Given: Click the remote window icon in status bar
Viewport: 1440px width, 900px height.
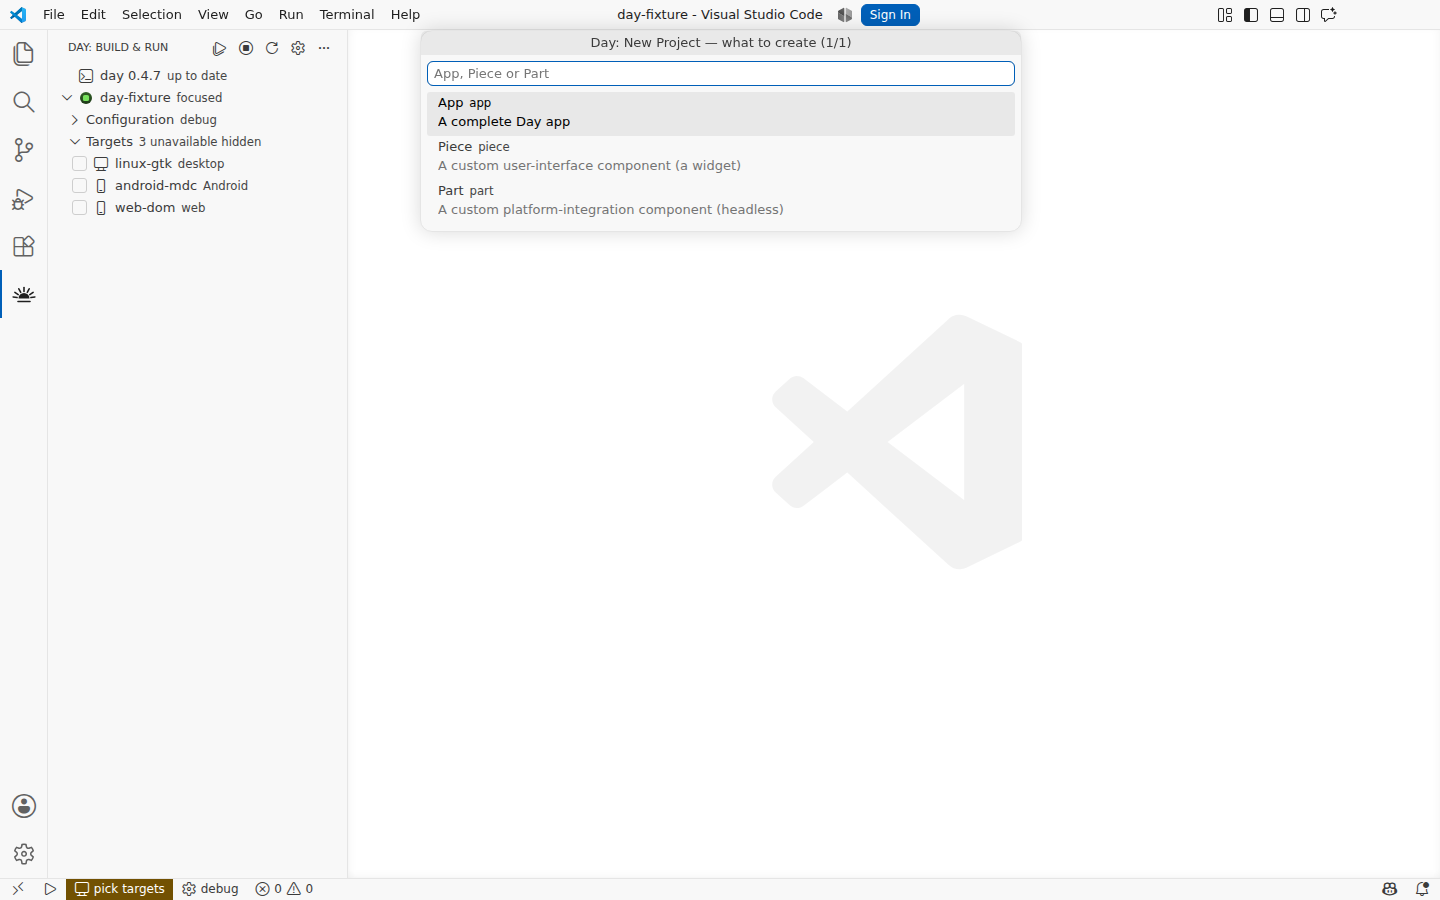Looking at the screenshot, I should pyautogui.click(x=18, y=889).
